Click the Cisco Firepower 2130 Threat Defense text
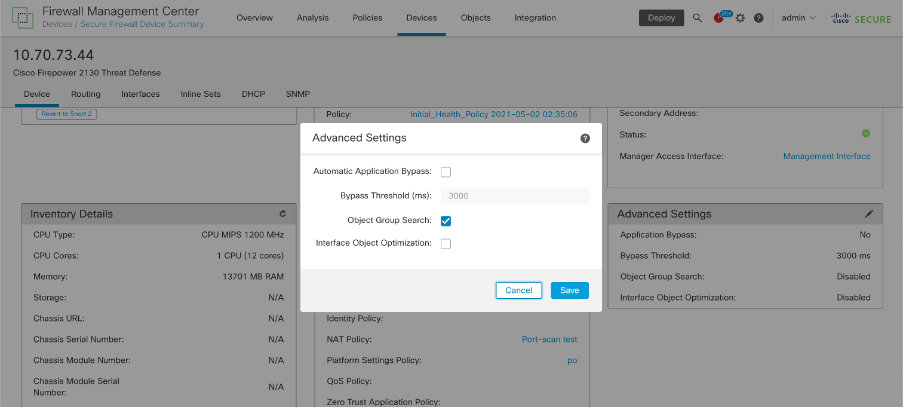The height and width of the screenshot is (408, 904). coord(87,73)
